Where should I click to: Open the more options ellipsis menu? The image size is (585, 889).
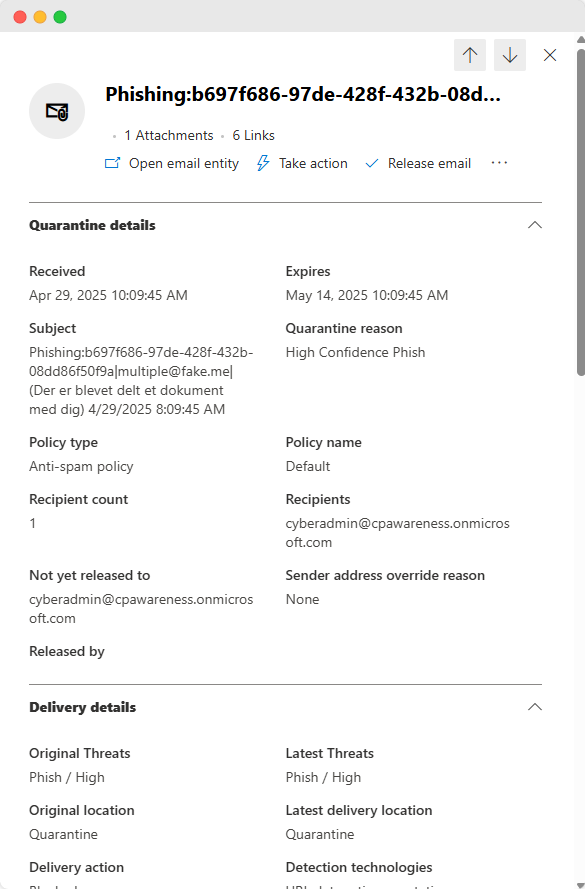499,163
